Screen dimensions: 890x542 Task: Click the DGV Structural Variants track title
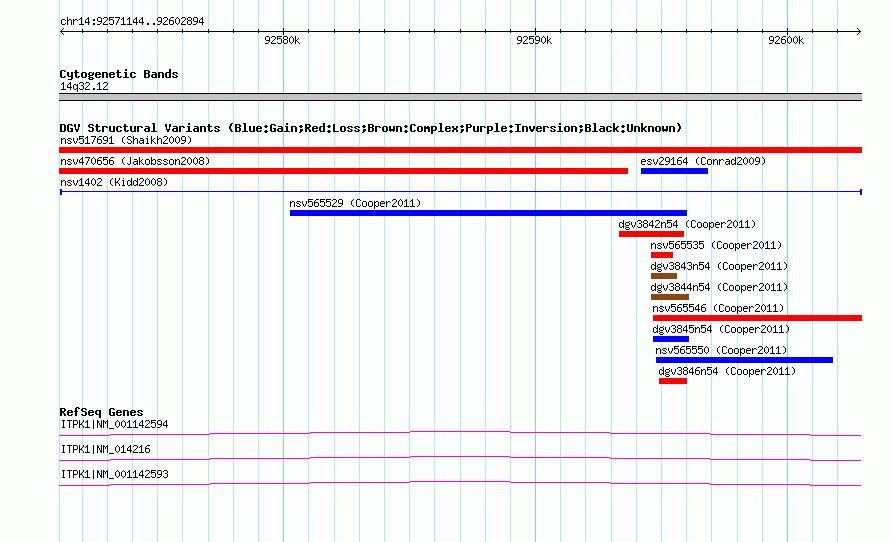tap(370, 128)
